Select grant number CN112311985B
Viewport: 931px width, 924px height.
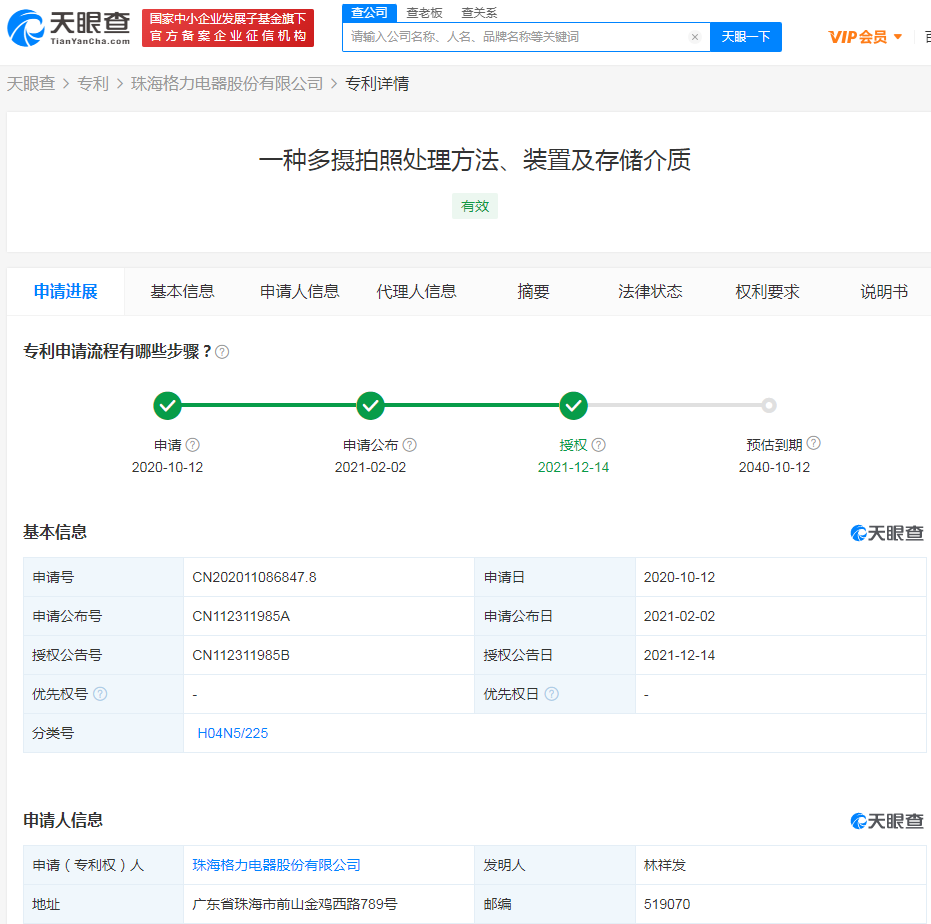point(241,655)
